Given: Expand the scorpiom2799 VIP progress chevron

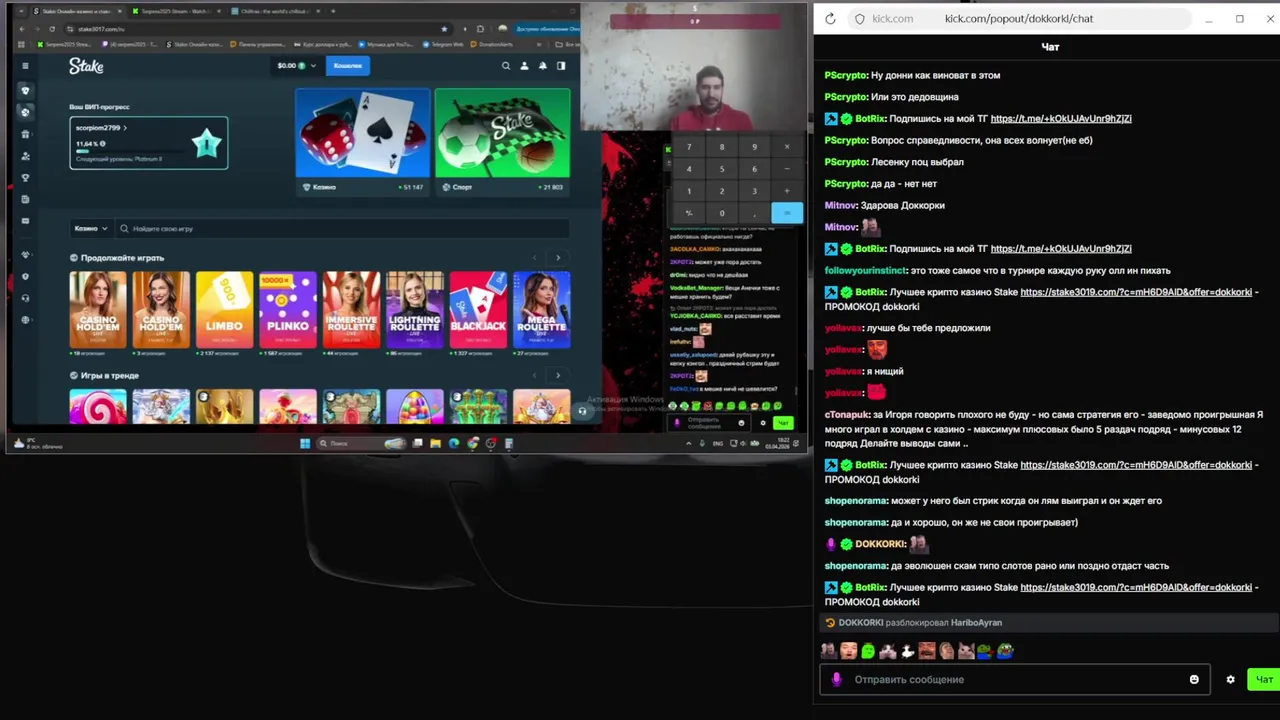Looking at the screenshot, I should [125, 128].
